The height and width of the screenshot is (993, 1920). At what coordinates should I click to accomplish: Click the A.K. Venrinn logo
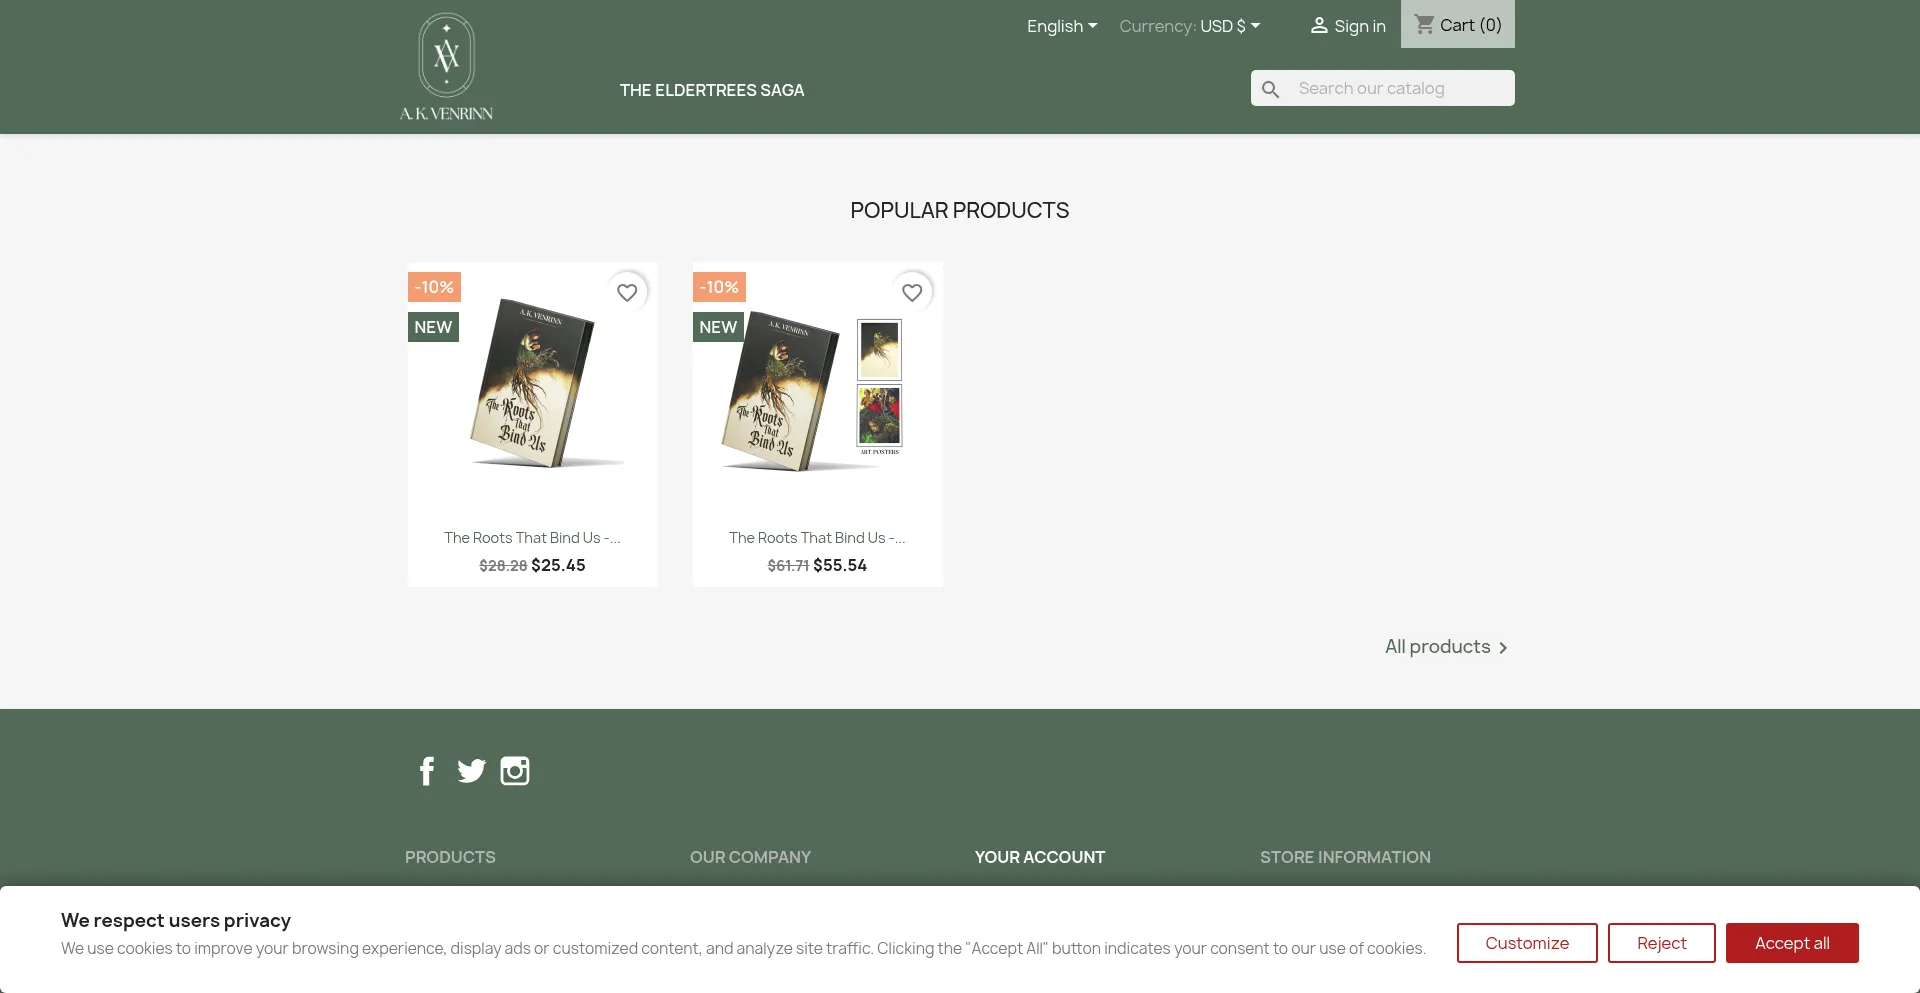446,67
